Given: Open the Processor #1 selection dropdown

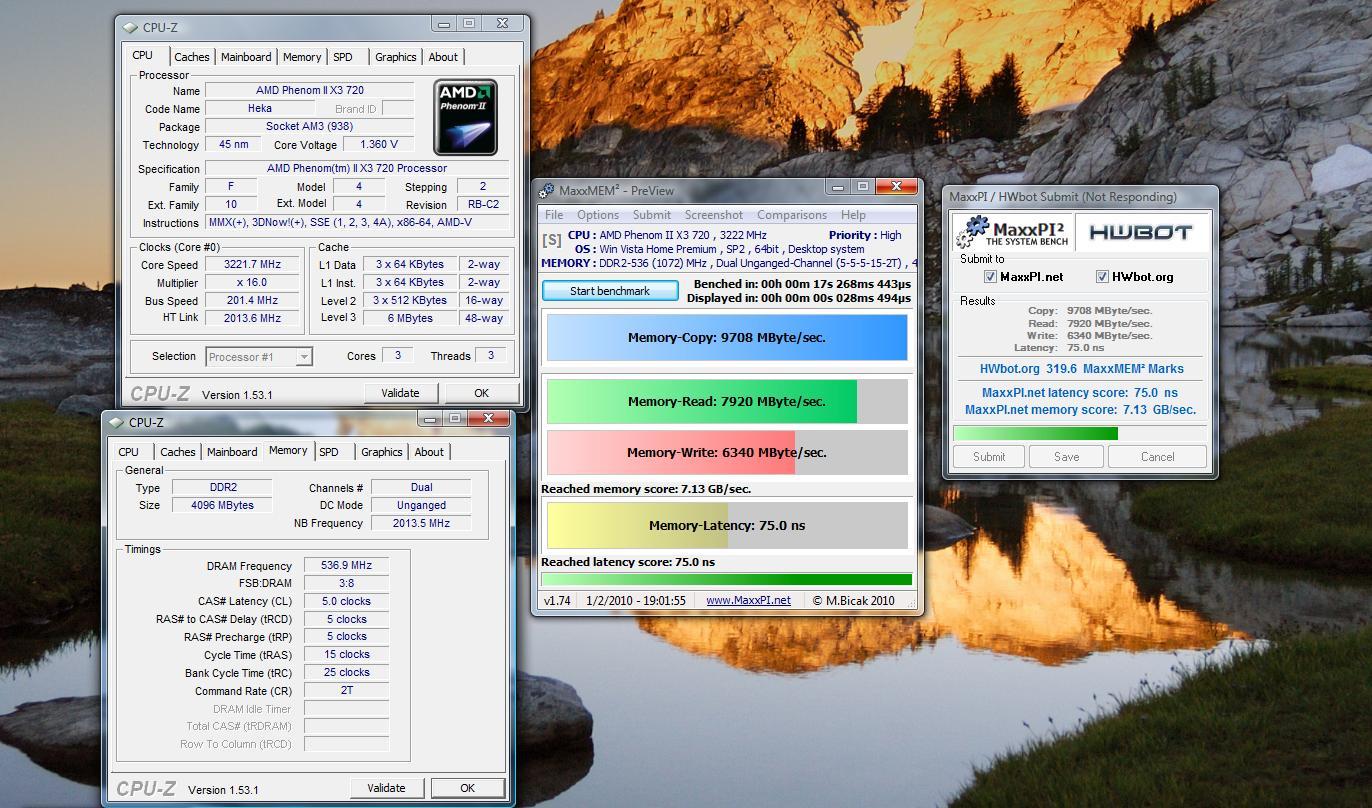Looking at the screenshot, I should (x=259, y=356).
